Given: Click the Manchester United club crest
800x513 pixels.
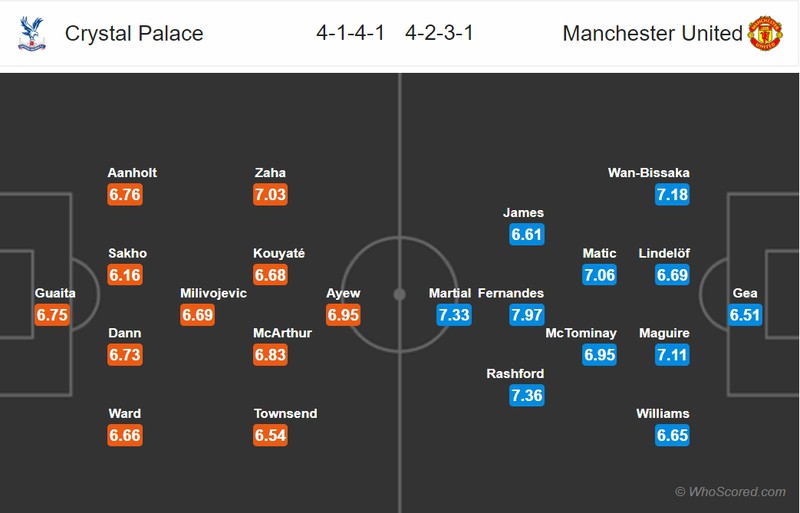Looking at the screenshot, I should point(765,34).
